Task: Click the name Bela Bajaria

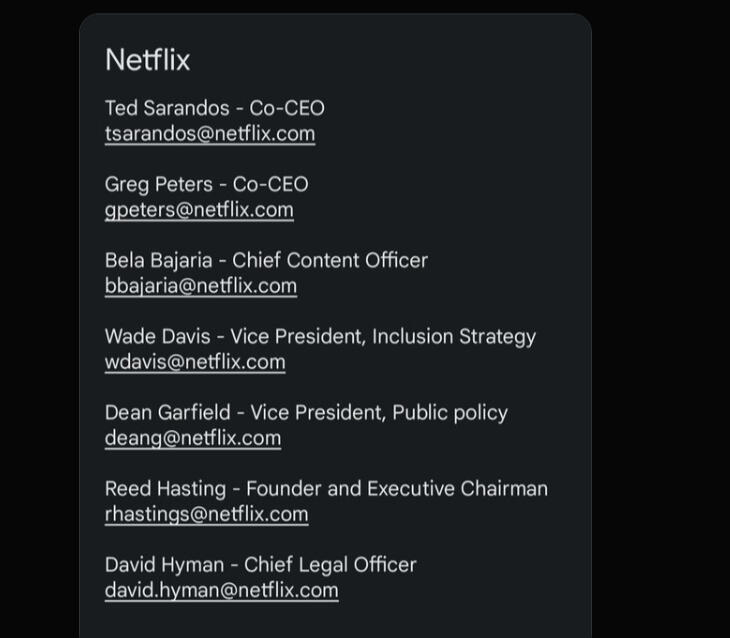Action: pos(159,261)
